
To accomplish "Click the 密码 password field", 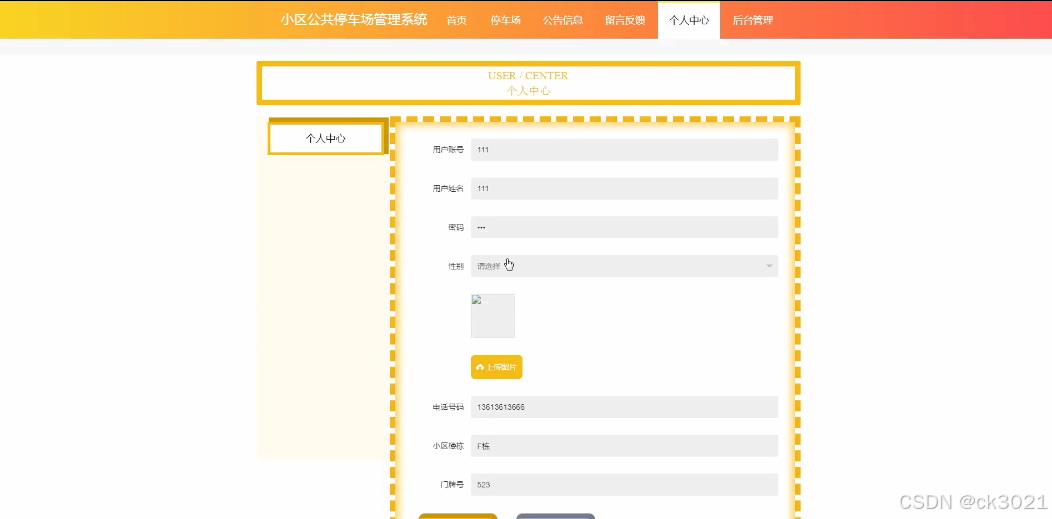I will click(624, 227).
